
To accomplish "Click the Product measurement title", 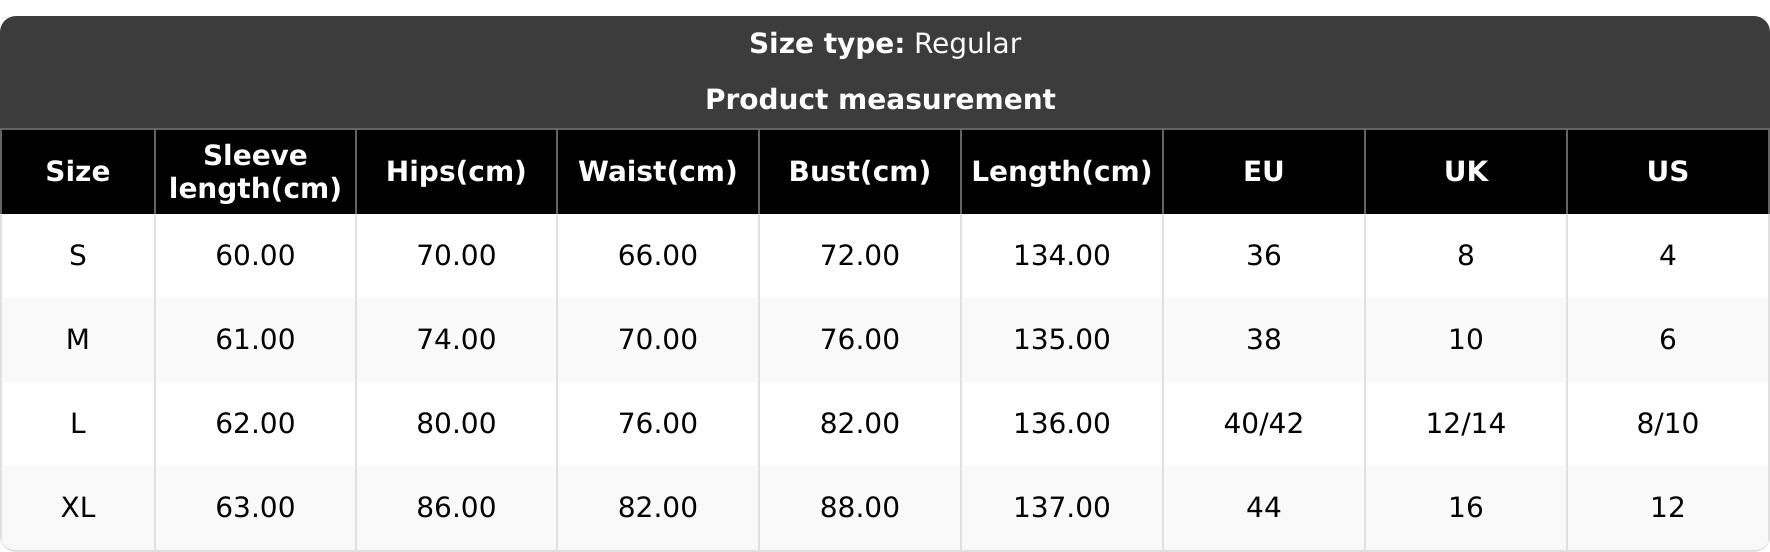I will [x=880, y=100].
